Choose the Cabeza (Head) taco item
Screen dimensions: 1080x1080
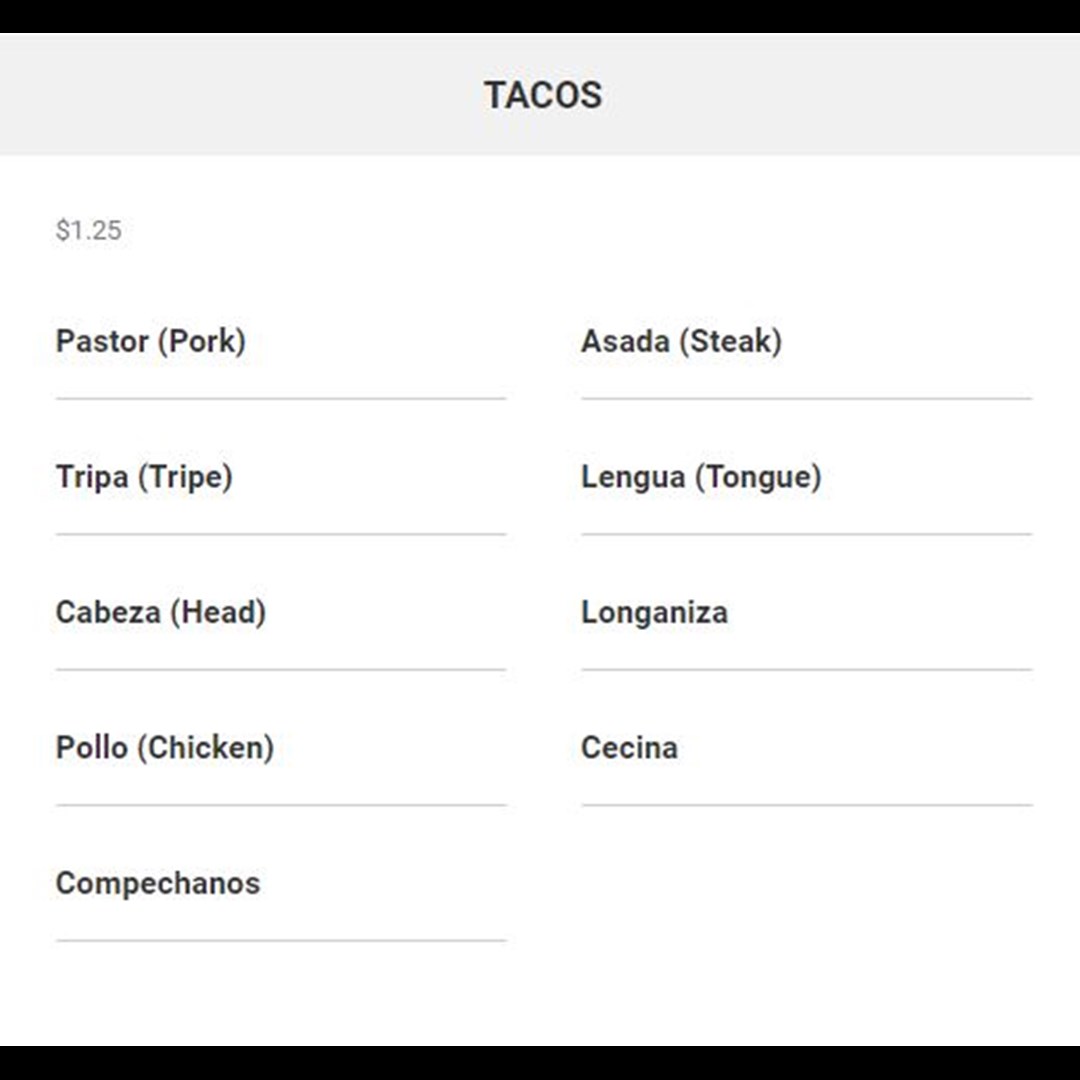[x=161, y=612]
